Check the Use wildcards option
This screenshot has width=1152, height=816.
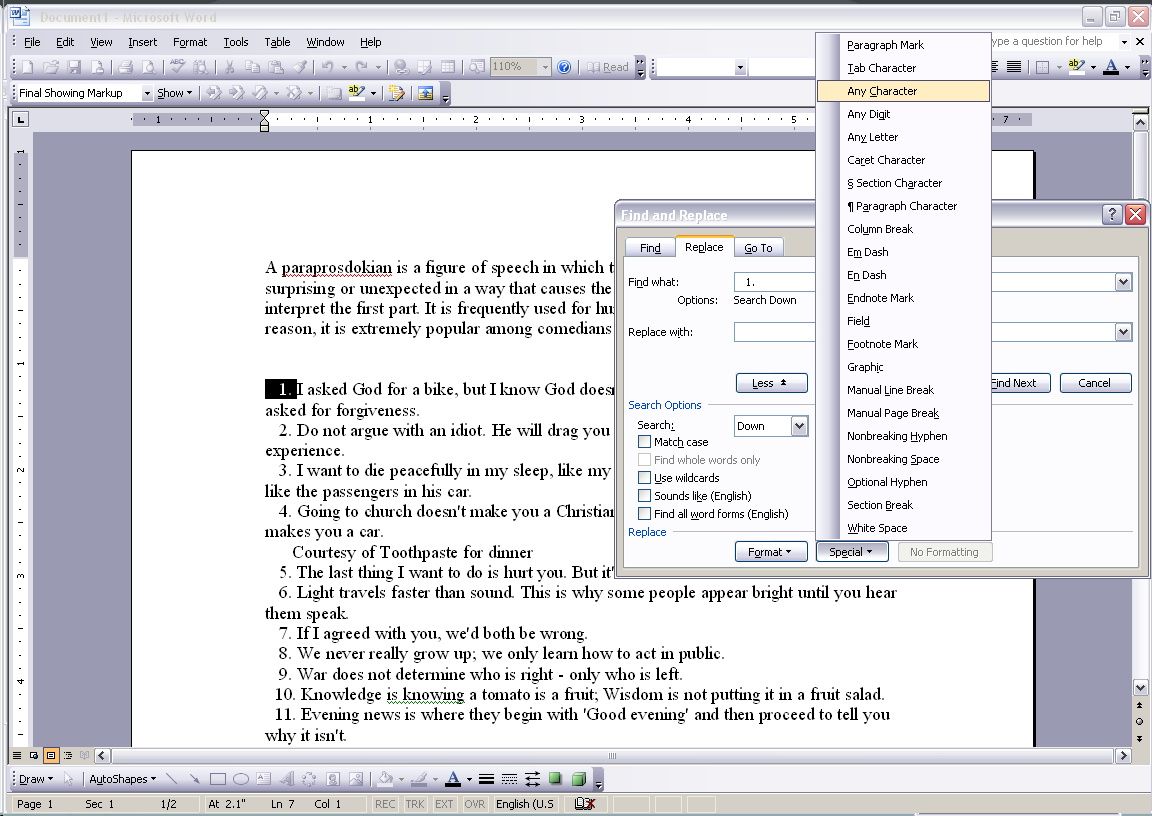click(645, 477)
